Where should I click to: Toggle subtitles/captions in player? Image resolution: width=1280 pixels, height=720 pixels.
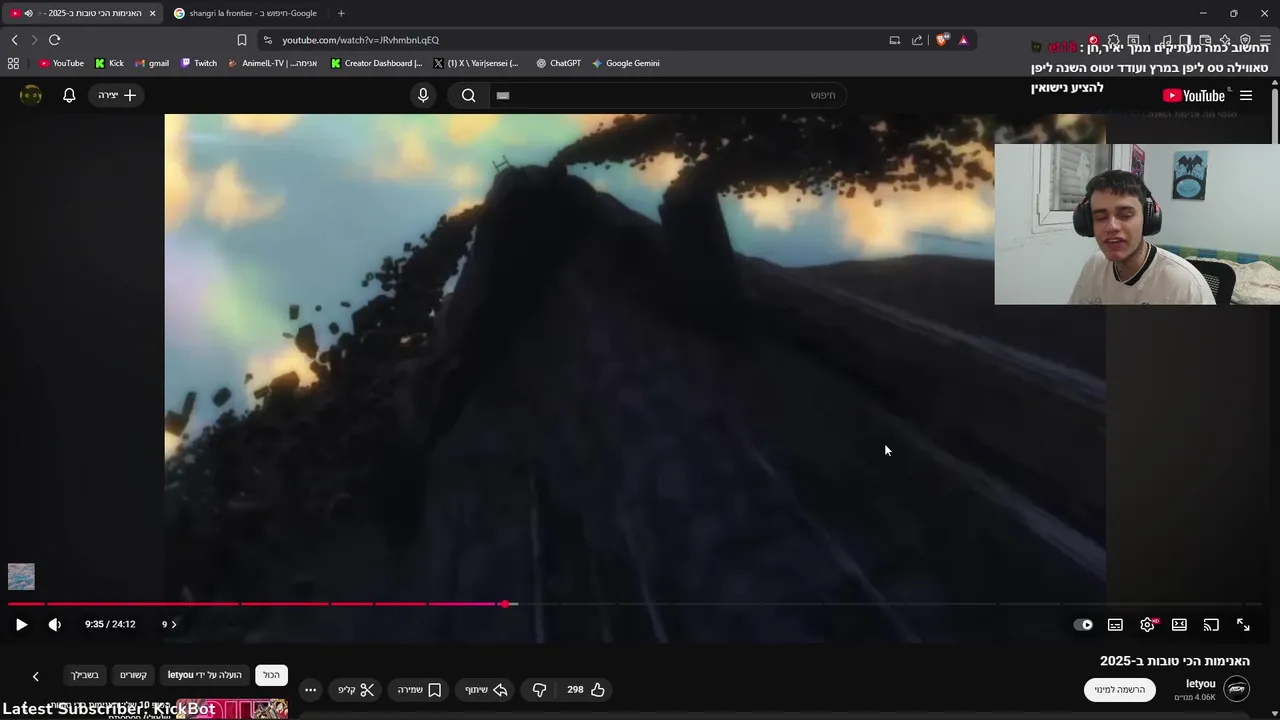1115,624
